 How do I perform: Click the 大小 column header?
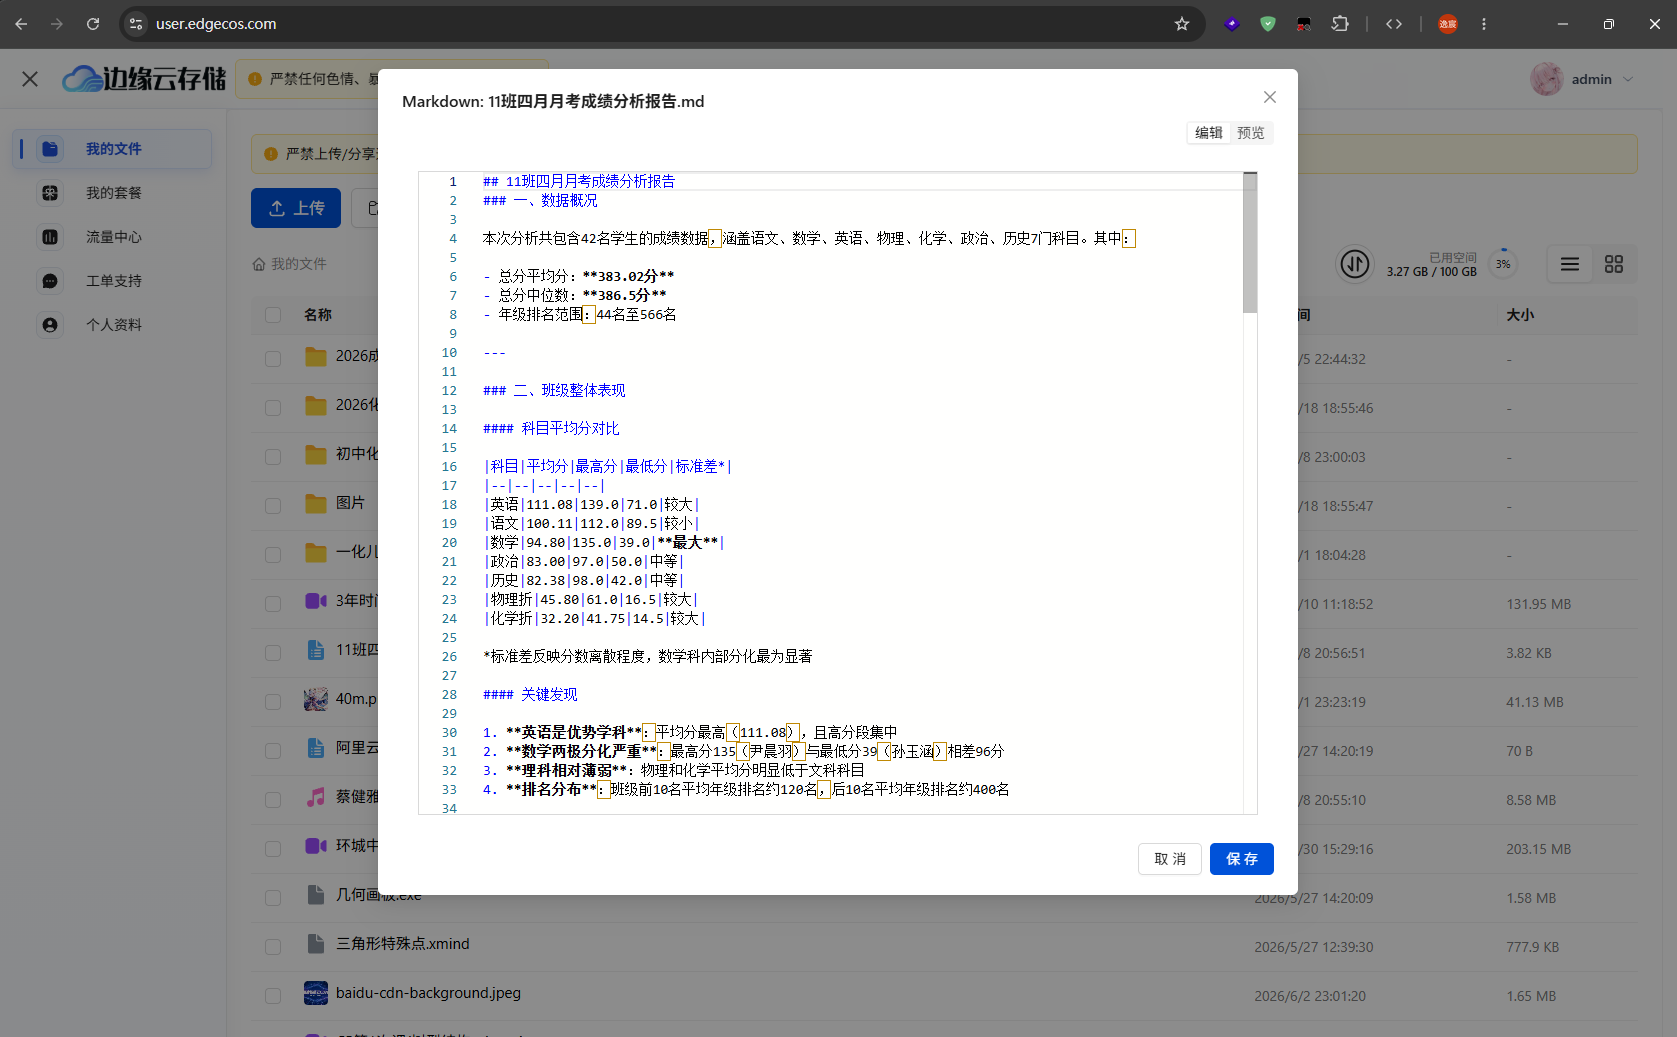(1520, 315)
